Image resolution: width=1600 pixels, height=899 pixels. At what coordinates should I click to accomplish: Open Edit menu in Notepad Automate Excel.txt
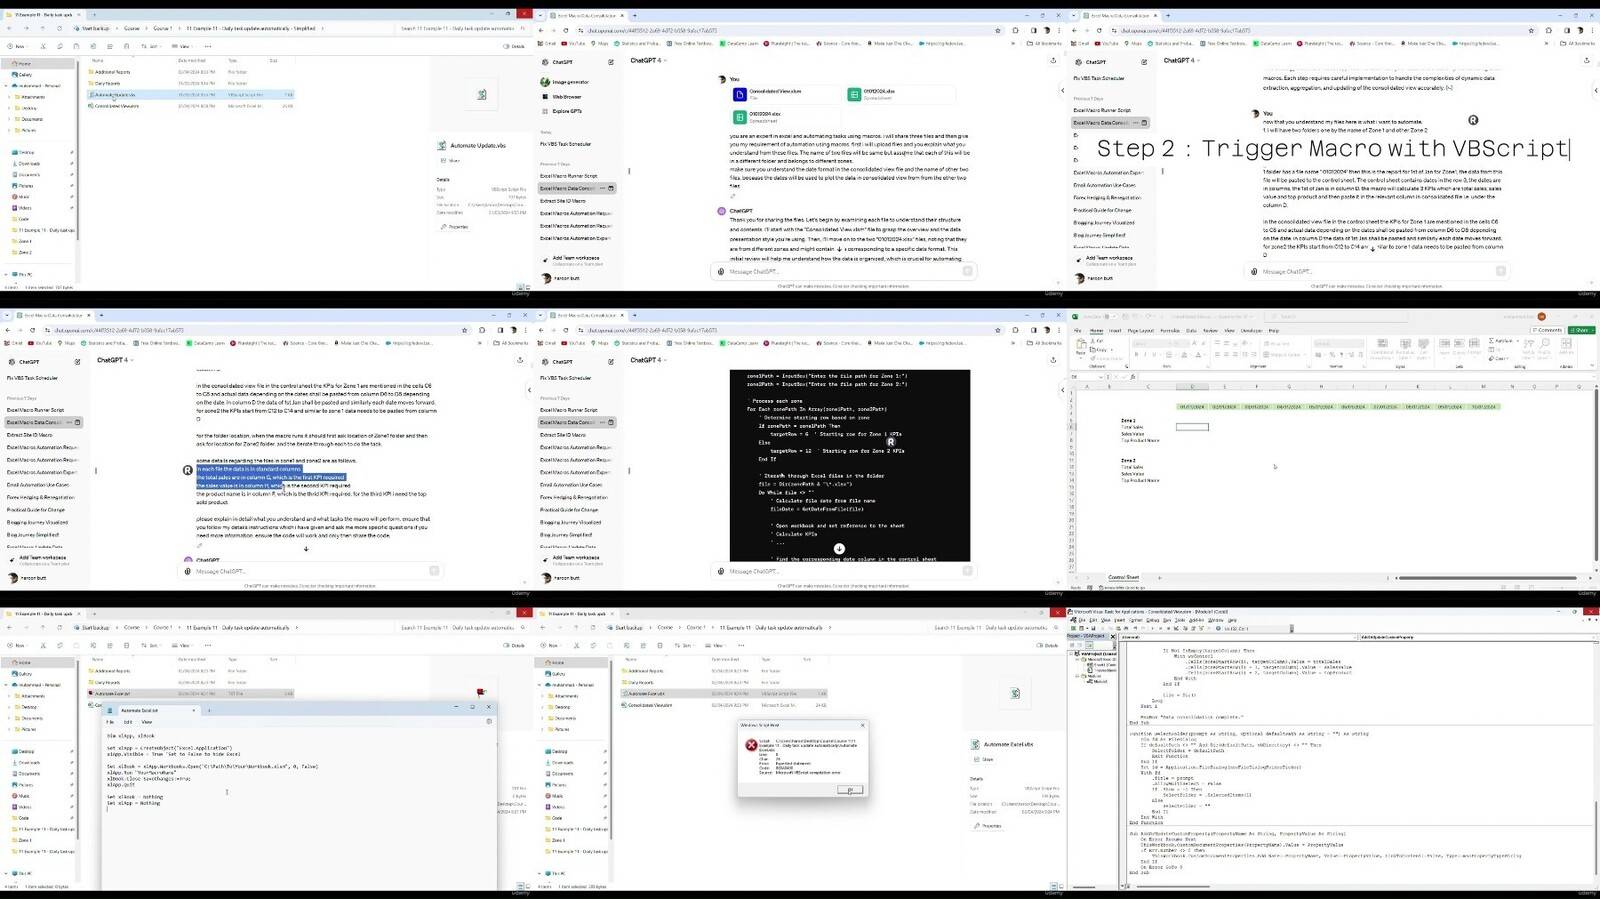point(128,722)
